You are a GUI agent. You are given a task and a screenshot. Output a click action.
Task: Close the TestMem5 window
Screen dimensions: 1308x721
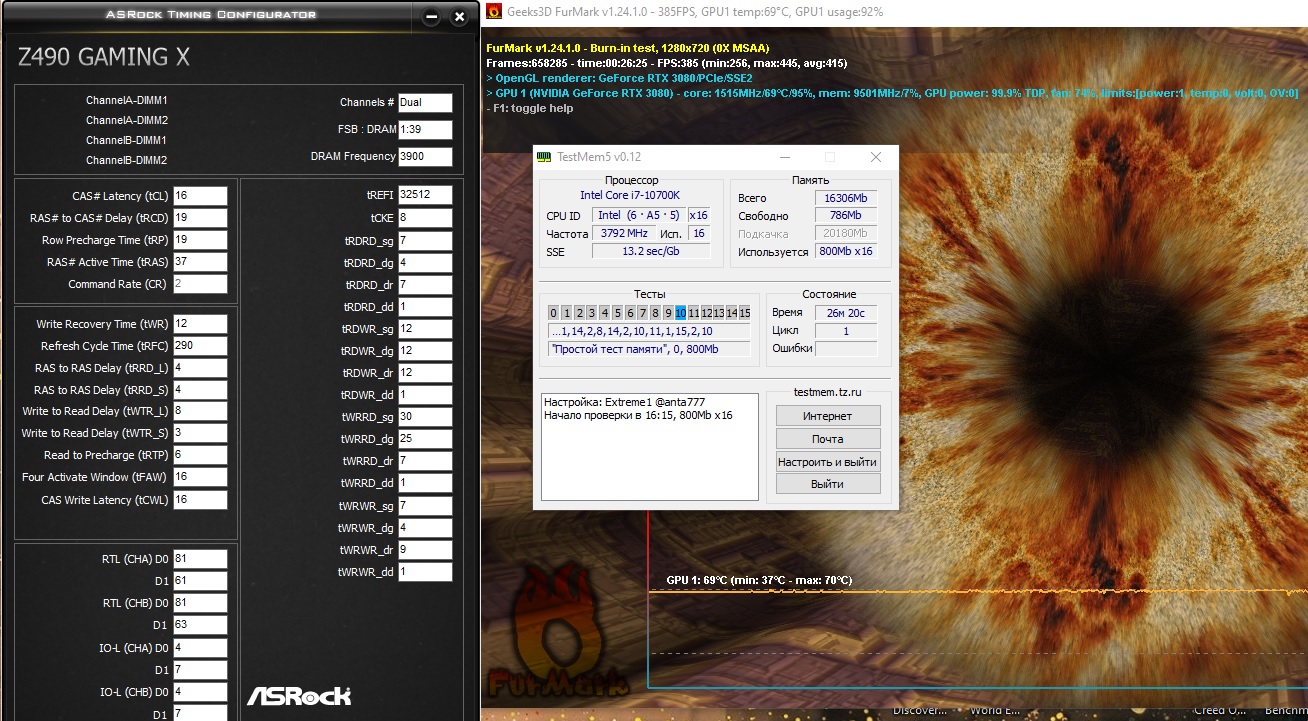[x=876, y=157]
